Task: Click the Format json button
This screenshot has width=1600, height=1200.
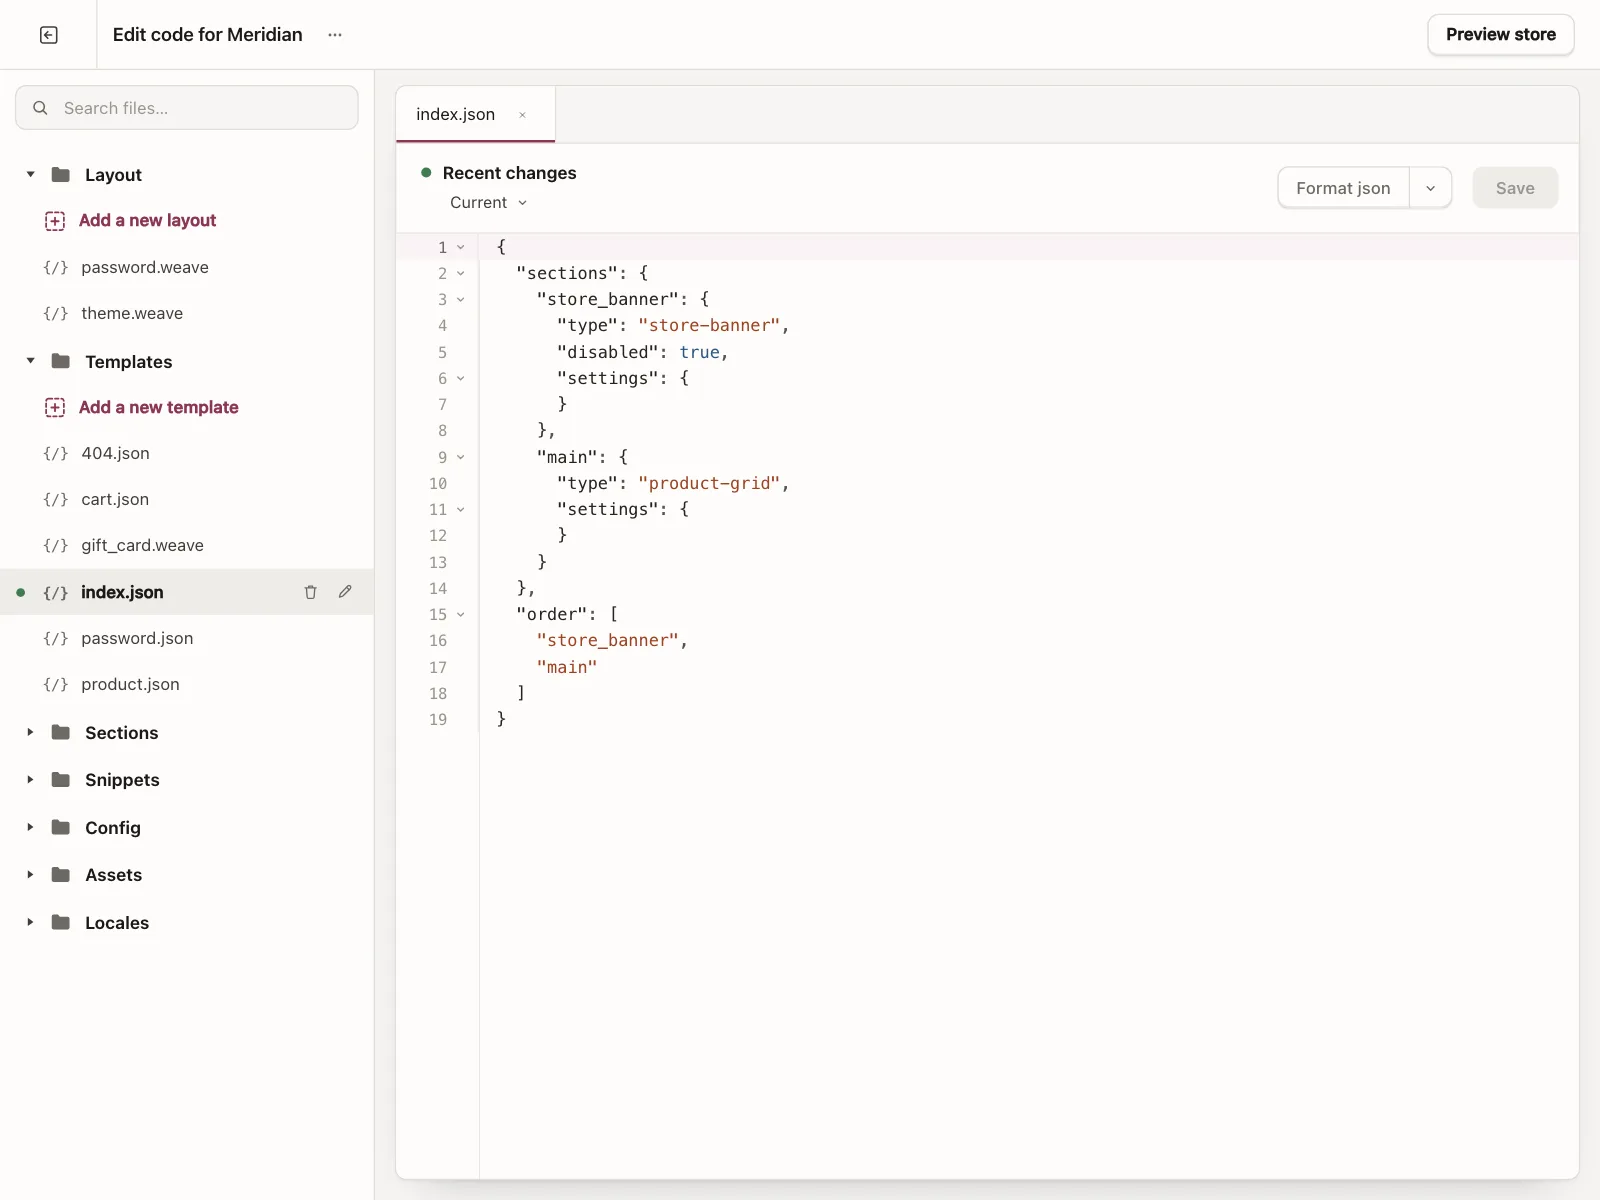Action: 1343,188
